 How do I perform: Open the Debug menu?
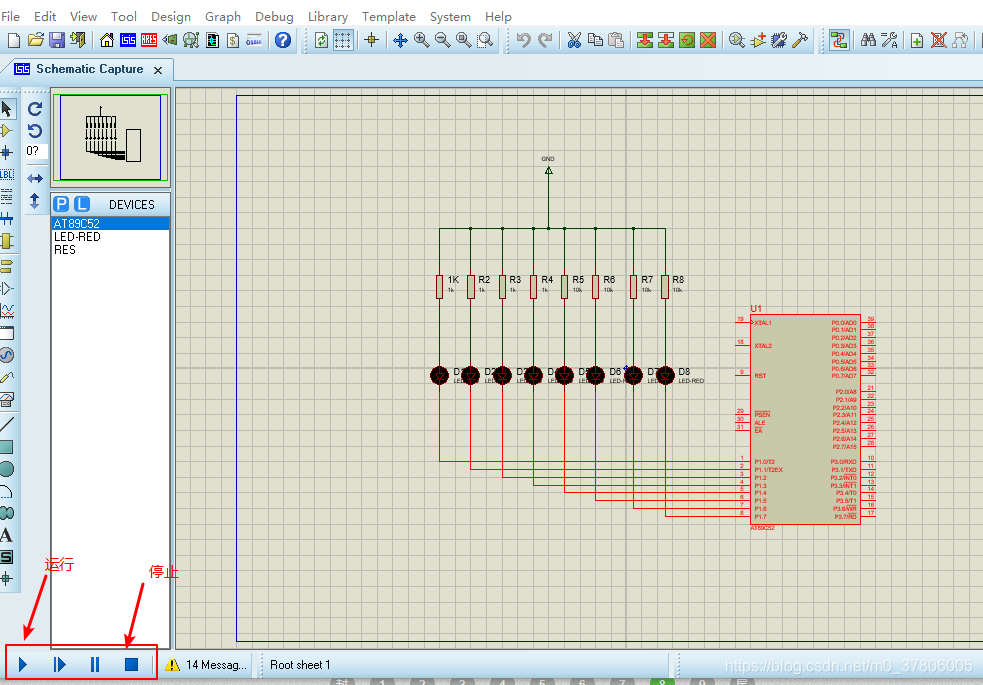[x=274, y=17]
